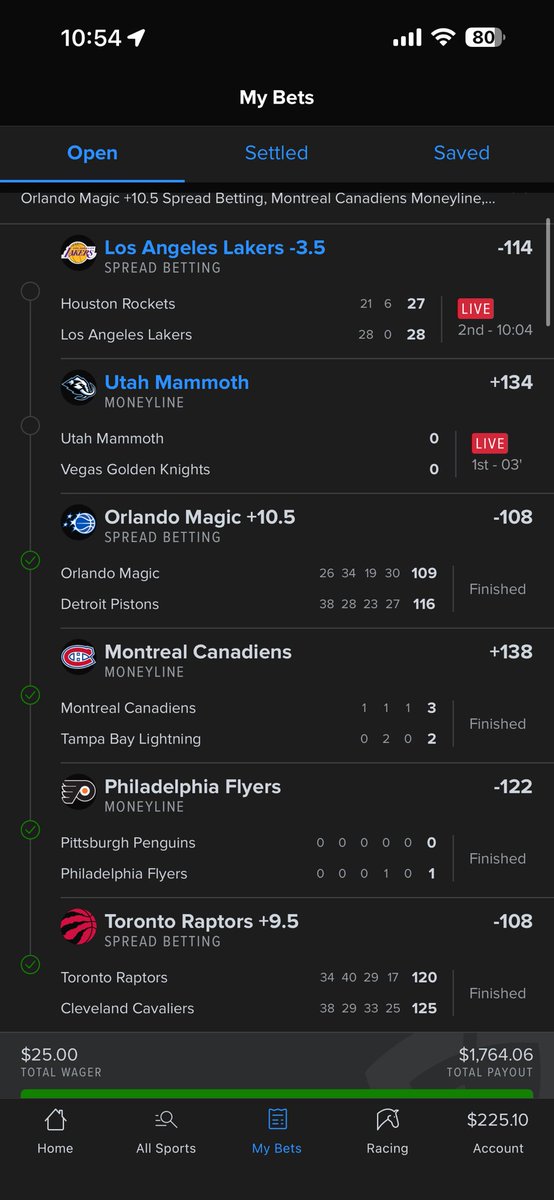Viewport: 554px width, 1200px height.
Task: Tap the Utah Mammoth team logo
Action: (79, 388)
